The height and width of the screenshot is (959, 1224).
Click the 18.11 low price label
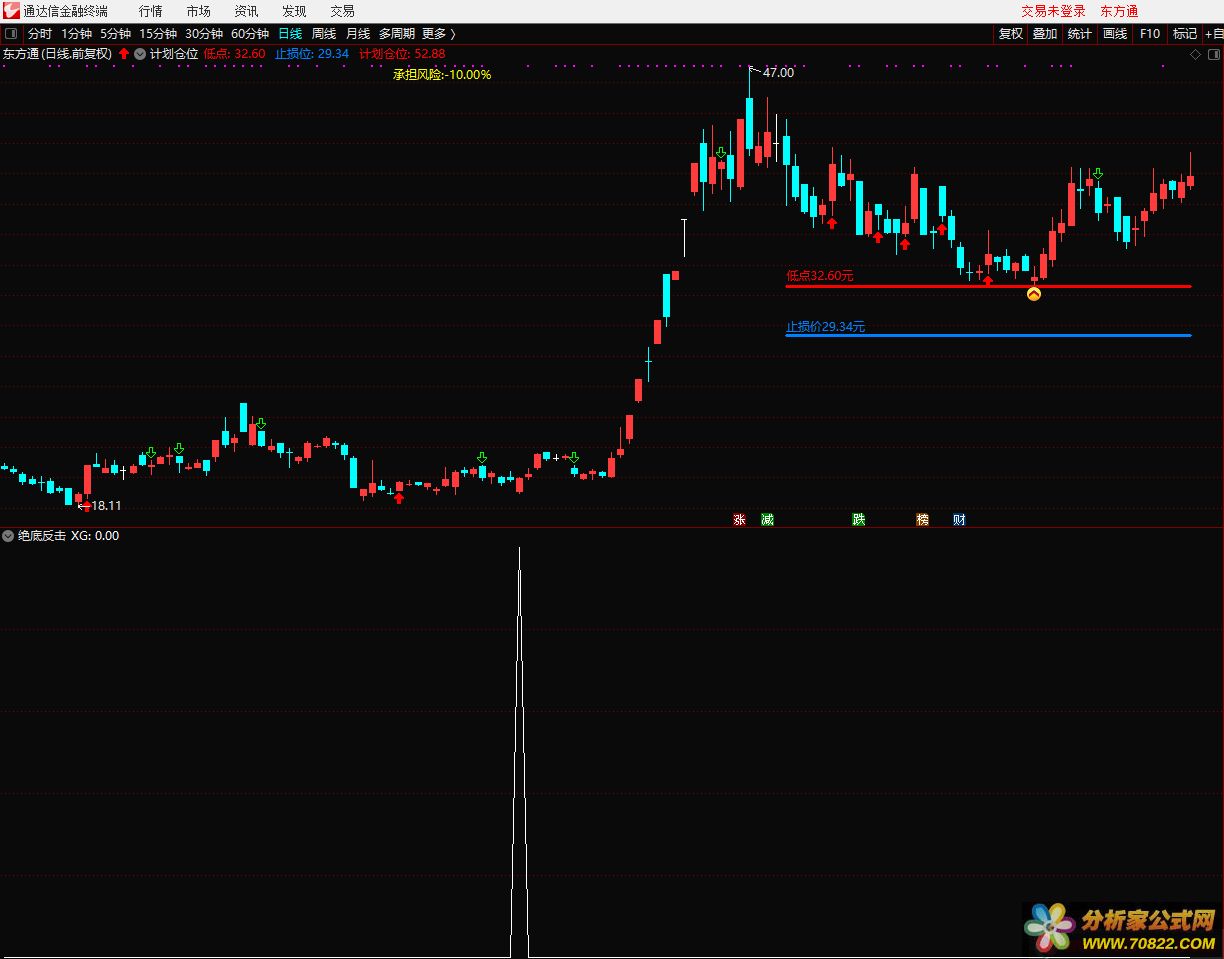pyautogui.click(x=106, y=506)
